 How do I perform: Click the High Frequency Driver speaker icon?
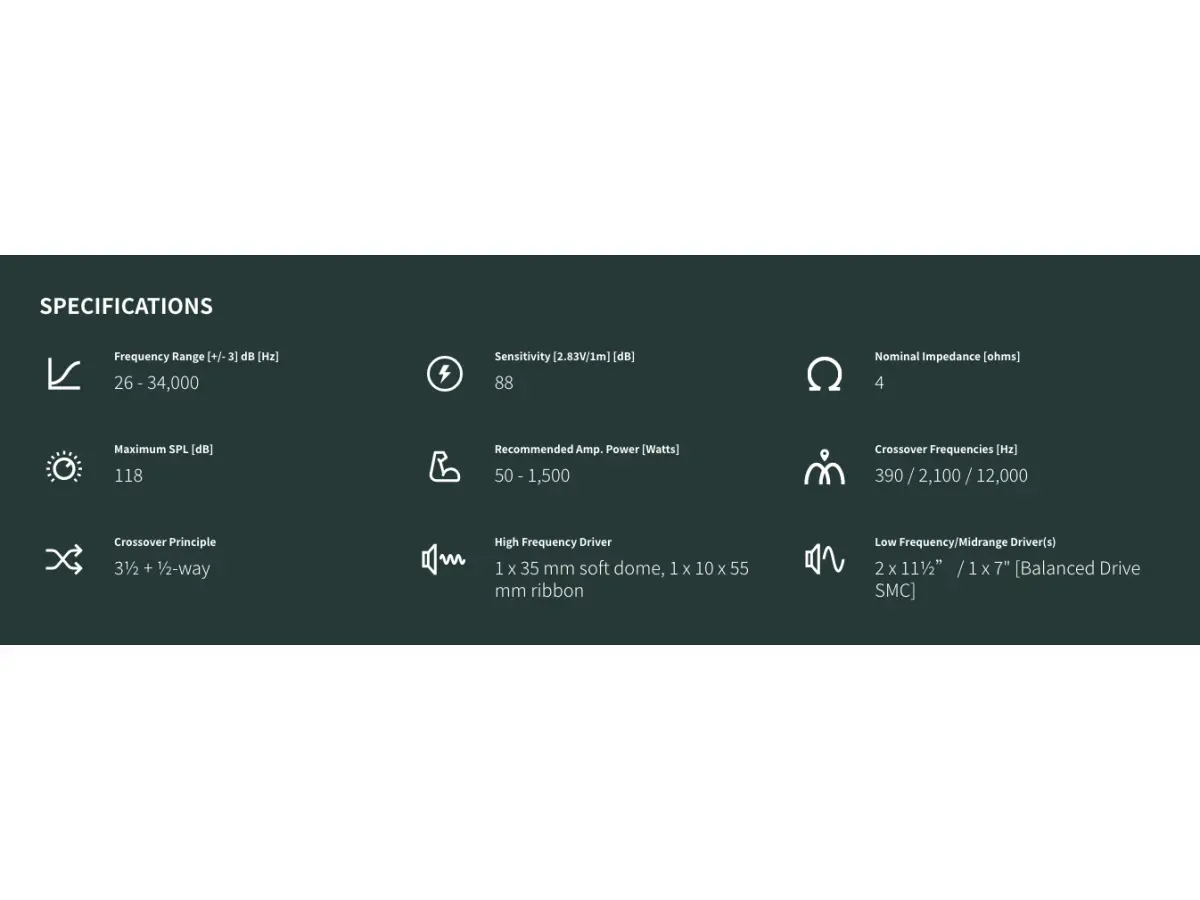(x=444, y=560)
